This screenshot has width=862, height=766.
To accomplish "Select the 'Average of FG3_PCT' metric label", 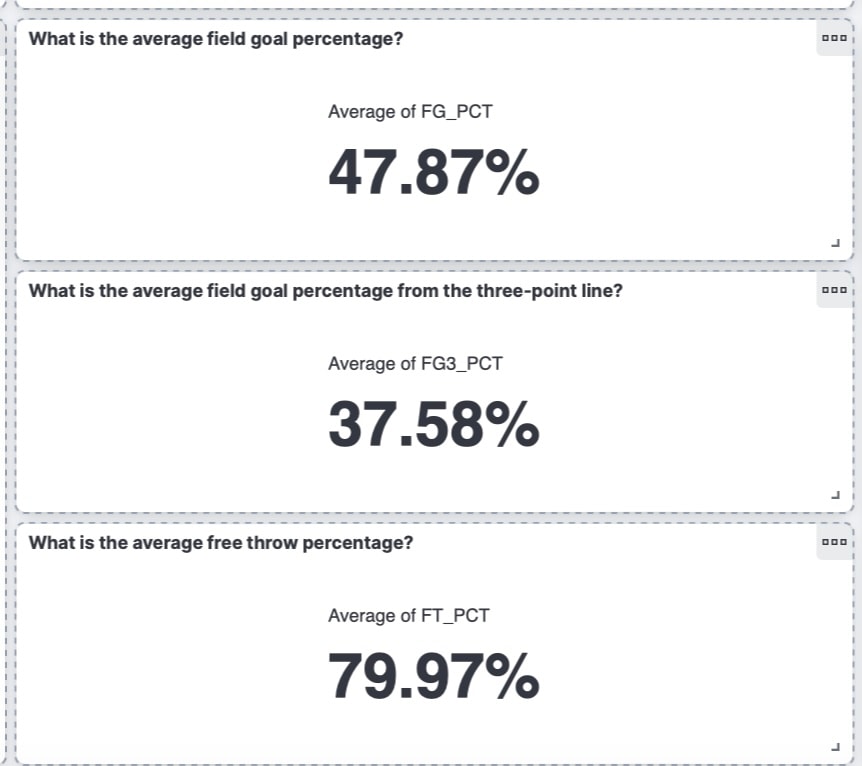I will pos(415,363).
